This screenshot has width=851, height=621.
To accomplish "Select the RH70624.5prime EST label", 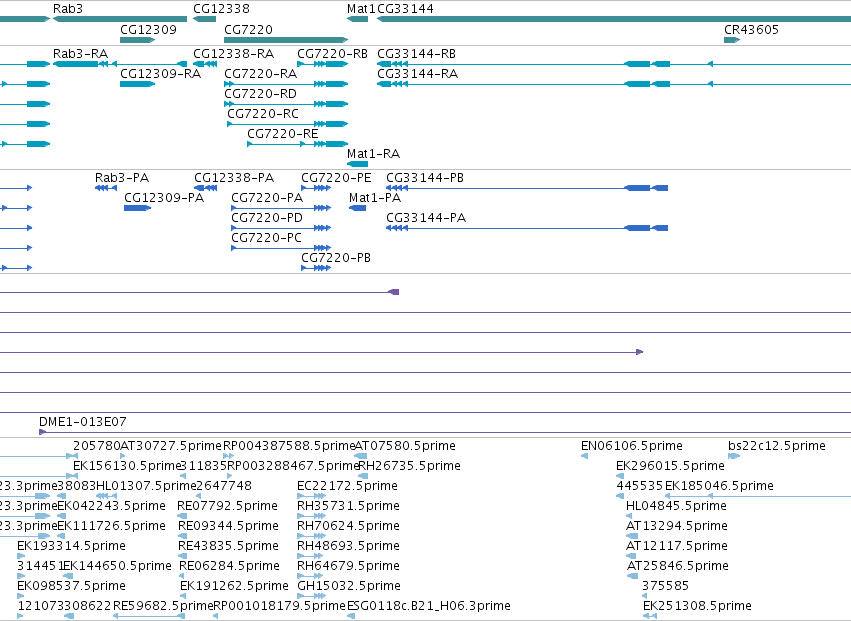I will point(348,525).
